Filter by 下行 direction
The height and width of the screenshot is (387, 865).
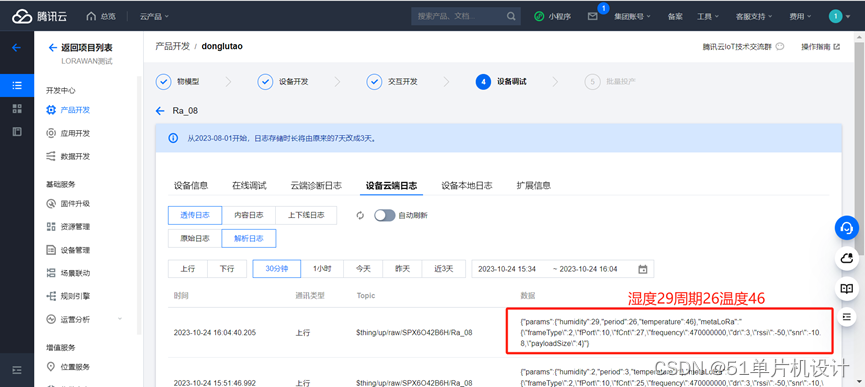(x=227, y=269)
